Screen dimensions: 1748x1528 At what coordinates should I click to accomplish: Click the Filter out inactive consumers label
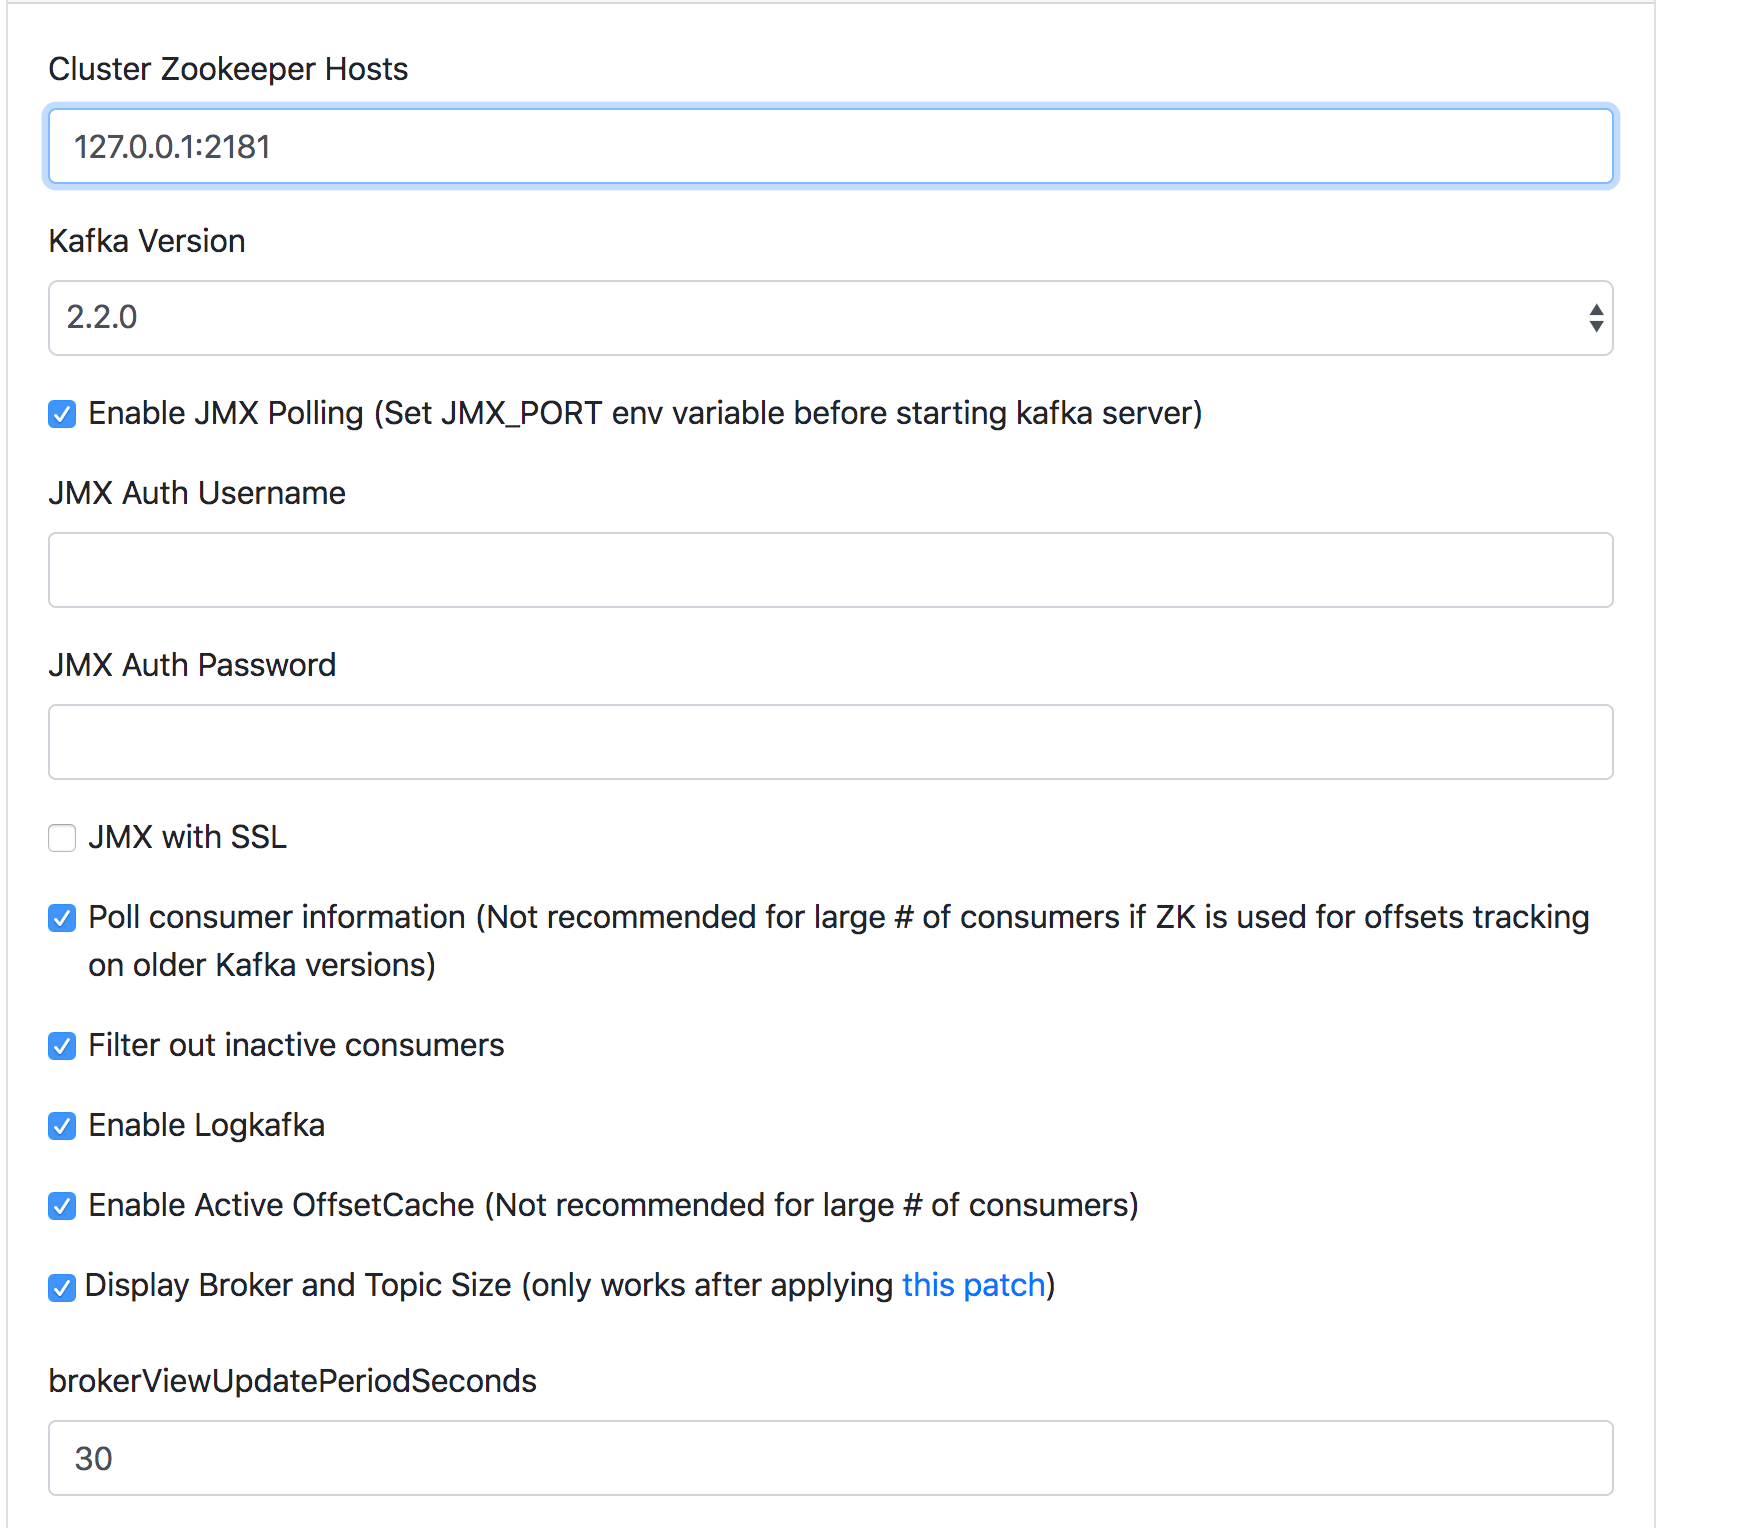(296, 1045)
